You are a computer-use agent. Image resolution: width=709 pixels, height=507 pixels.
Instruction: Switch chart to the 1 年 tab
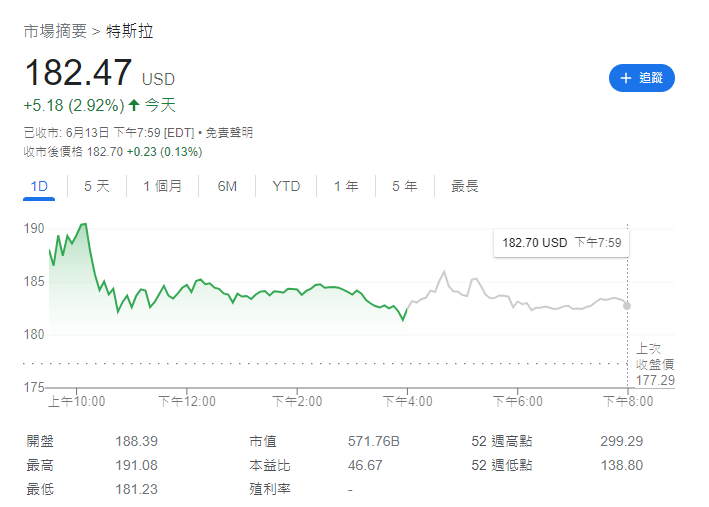[346, 186]
